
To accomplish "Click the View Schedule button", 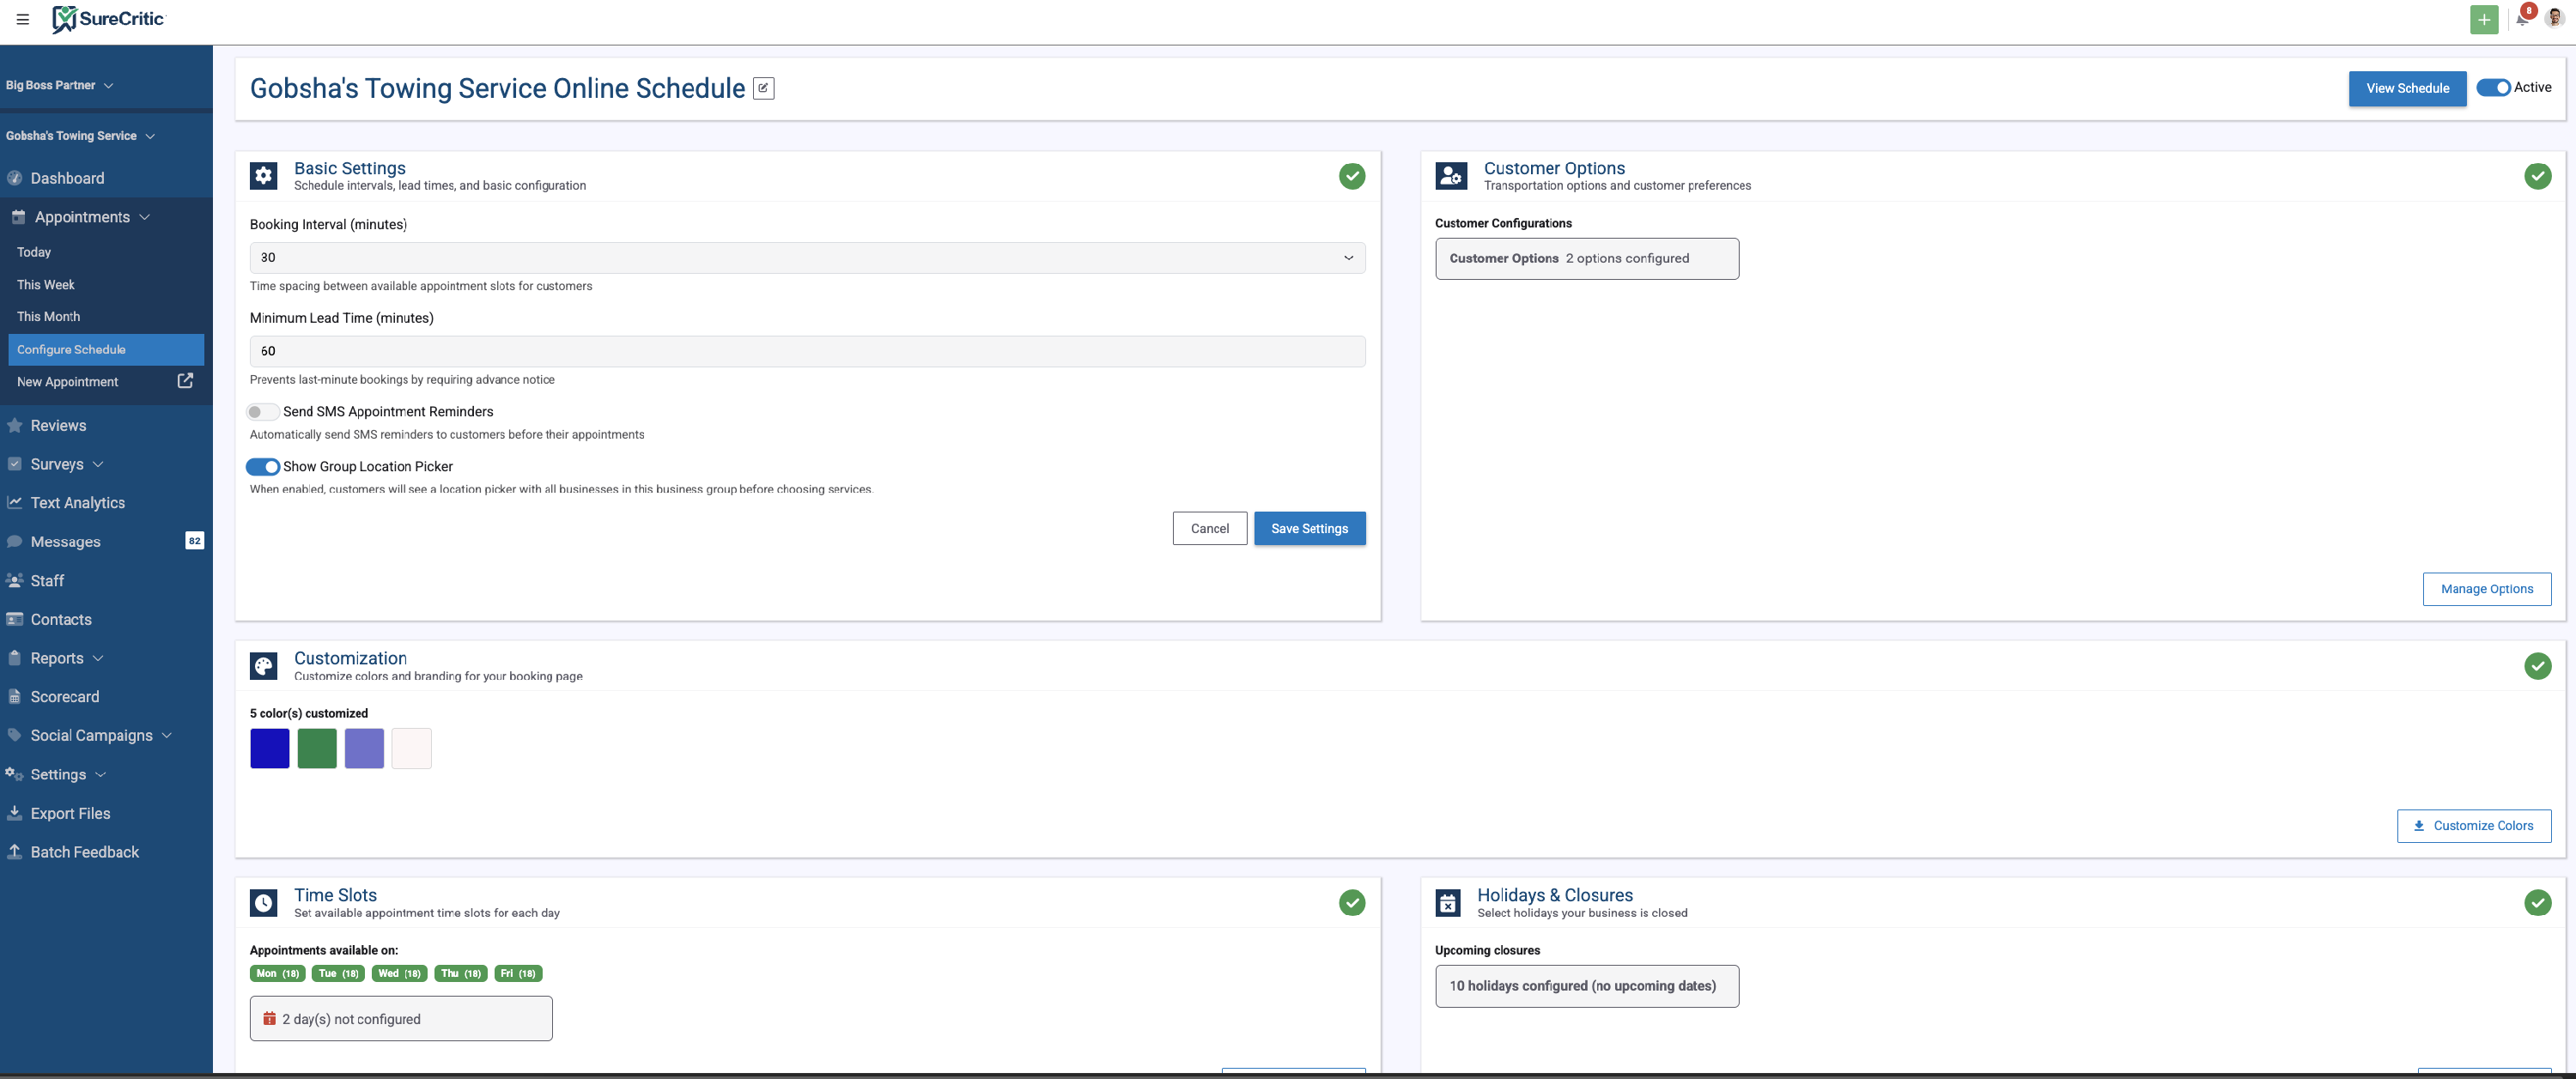I will 2406,88.
